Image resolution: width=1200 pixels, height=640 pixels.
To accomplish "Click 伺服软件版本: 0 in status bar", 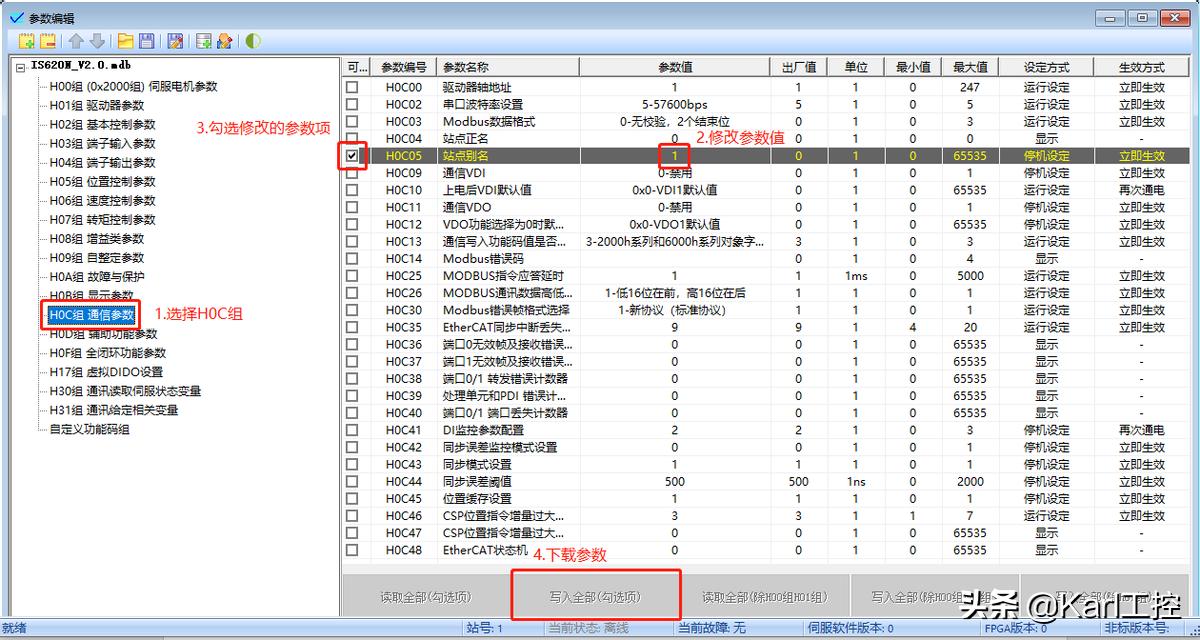I will [x=851, y=628].
